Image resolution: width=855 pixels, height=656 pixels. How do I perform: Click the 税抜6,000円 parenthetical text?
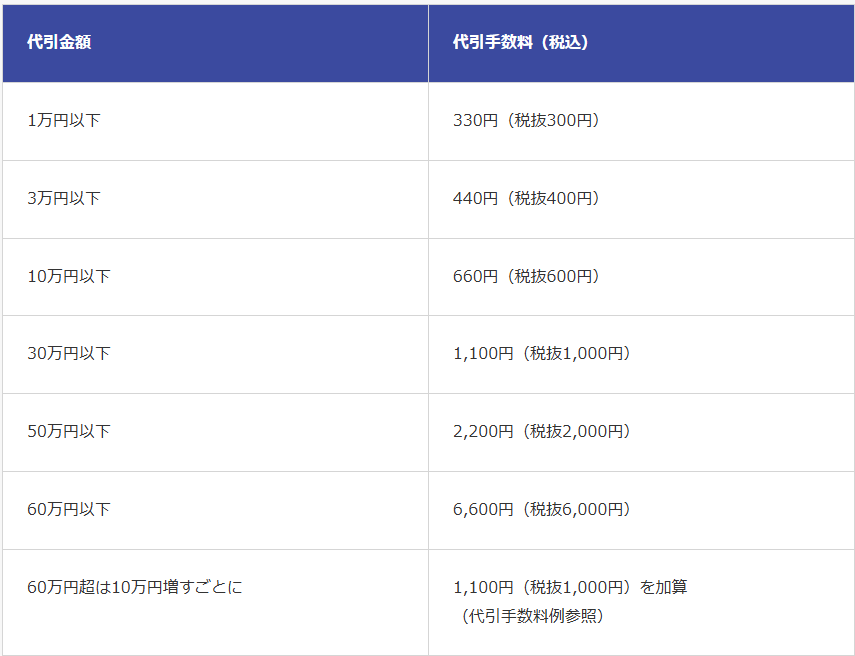(576, 509)
